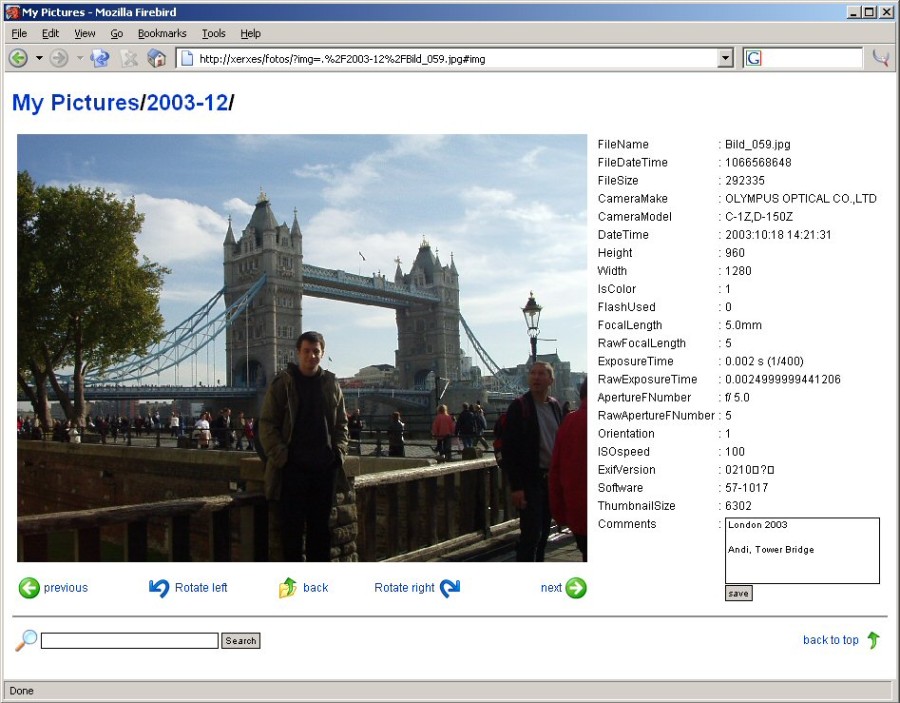Click the green previous arrow icon
The width and height of the screenshot is (900, 703).
pyautogui.click(x=29, y=588)
